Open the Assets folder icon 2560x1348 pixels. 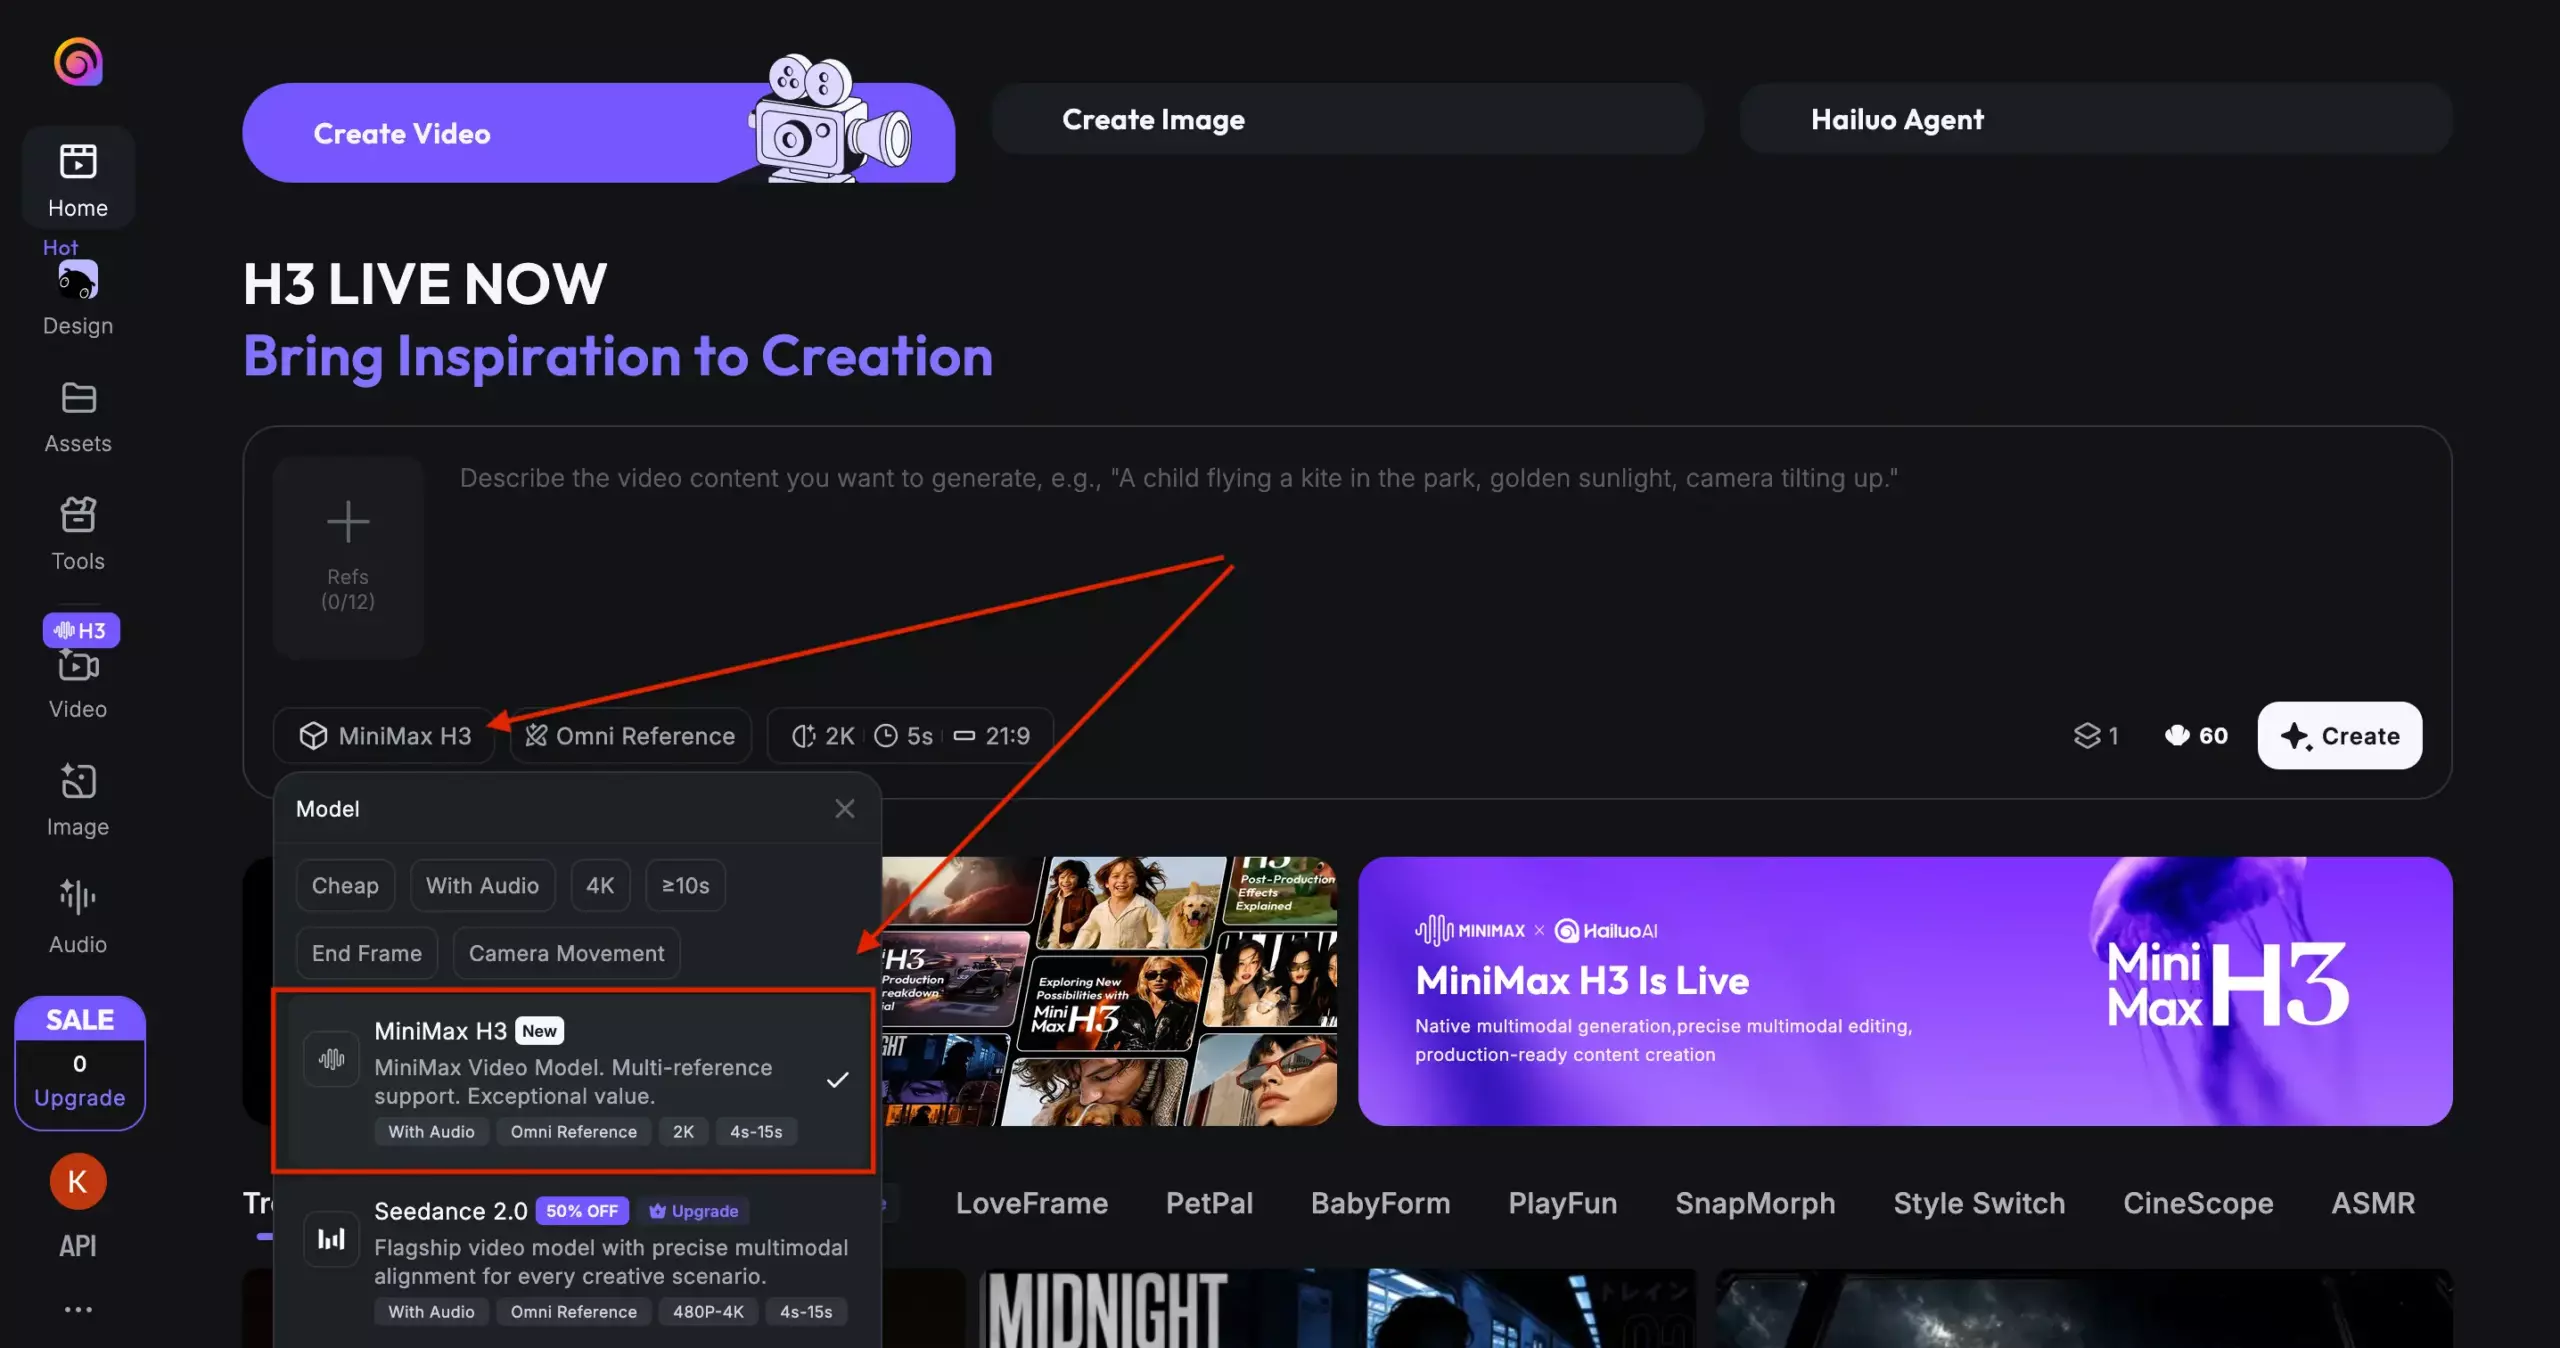78,398
